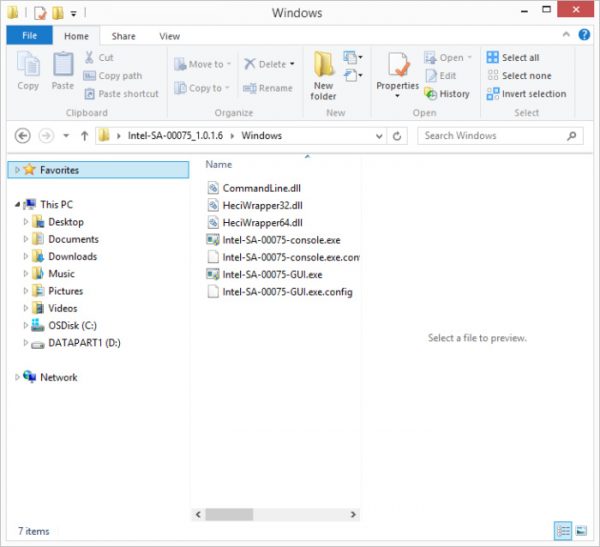Click the search magnifier icon
This screenshot has width=600, height=547.
pos(571,136)
